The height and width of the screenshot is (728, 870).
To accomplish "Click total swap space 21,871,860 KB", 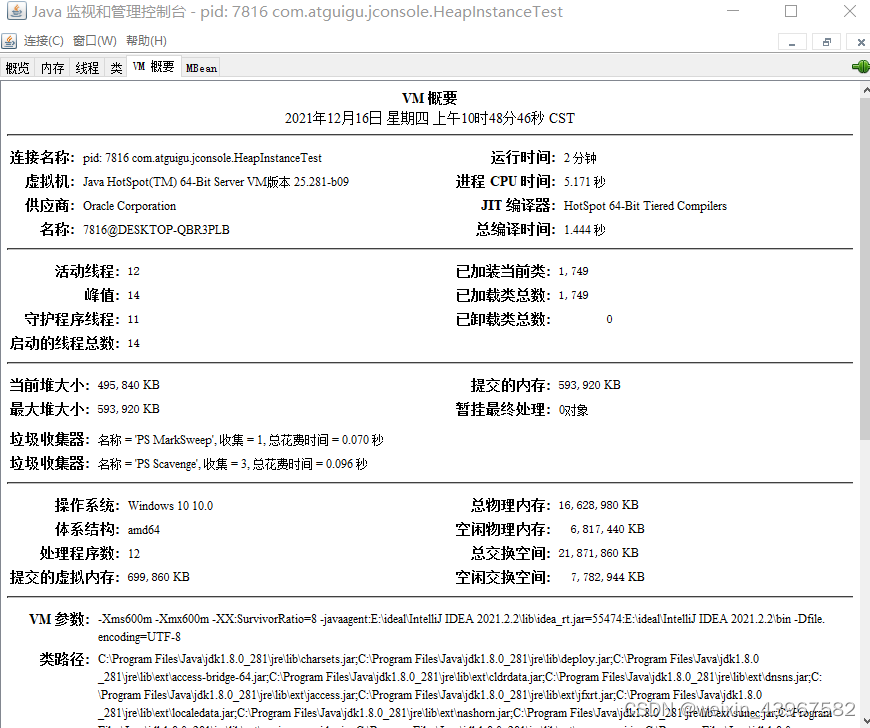I will point(598,553).
